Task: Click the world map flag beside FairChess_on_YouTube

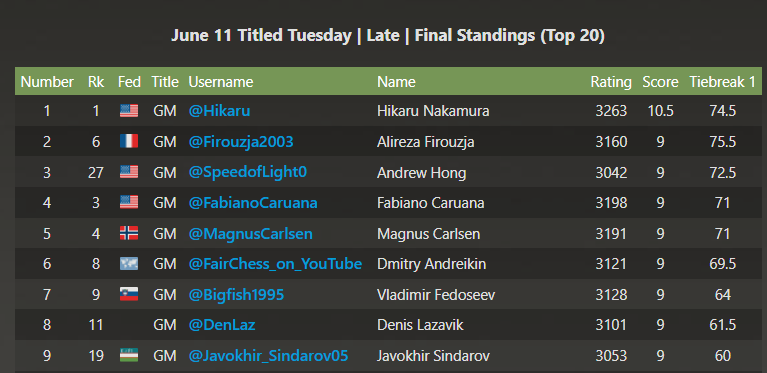Action: (129, 264)
